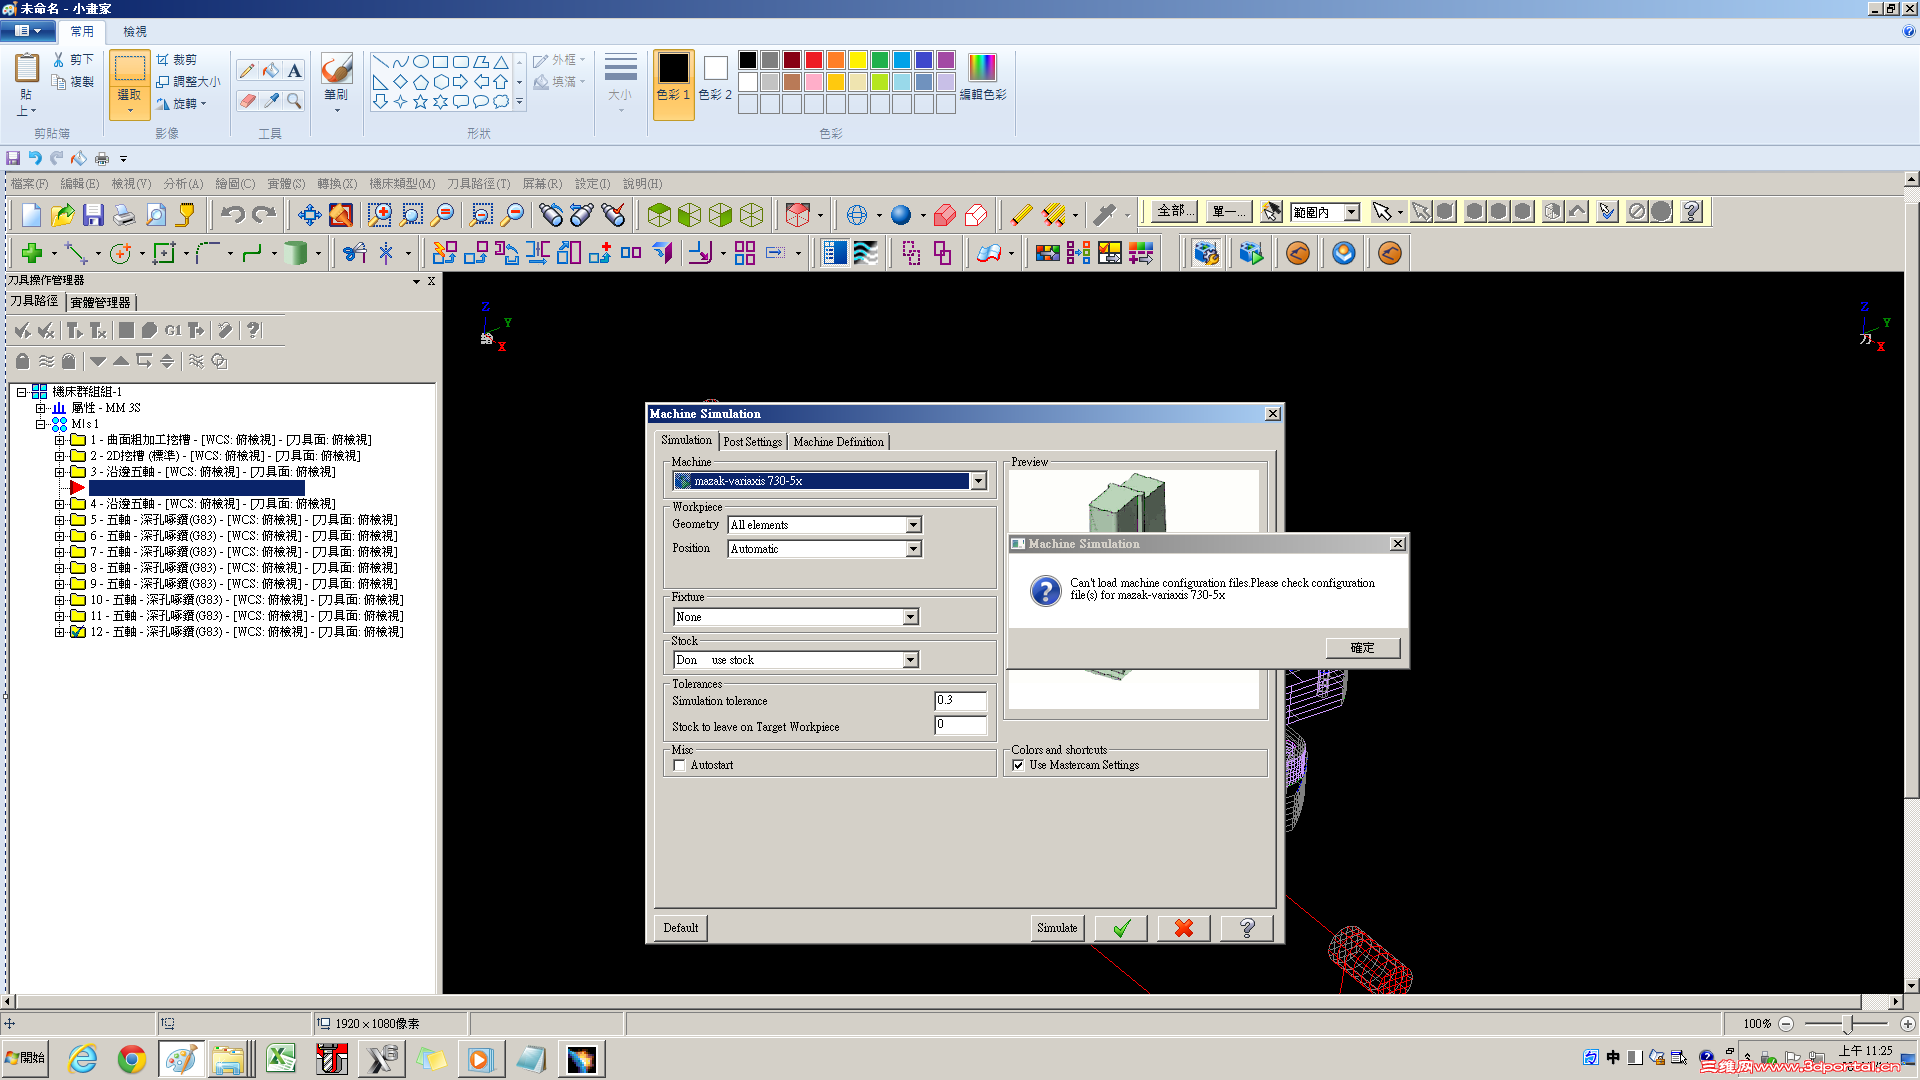
Task: Click the Default button in Machine Simulation
Action: point(681,928)
